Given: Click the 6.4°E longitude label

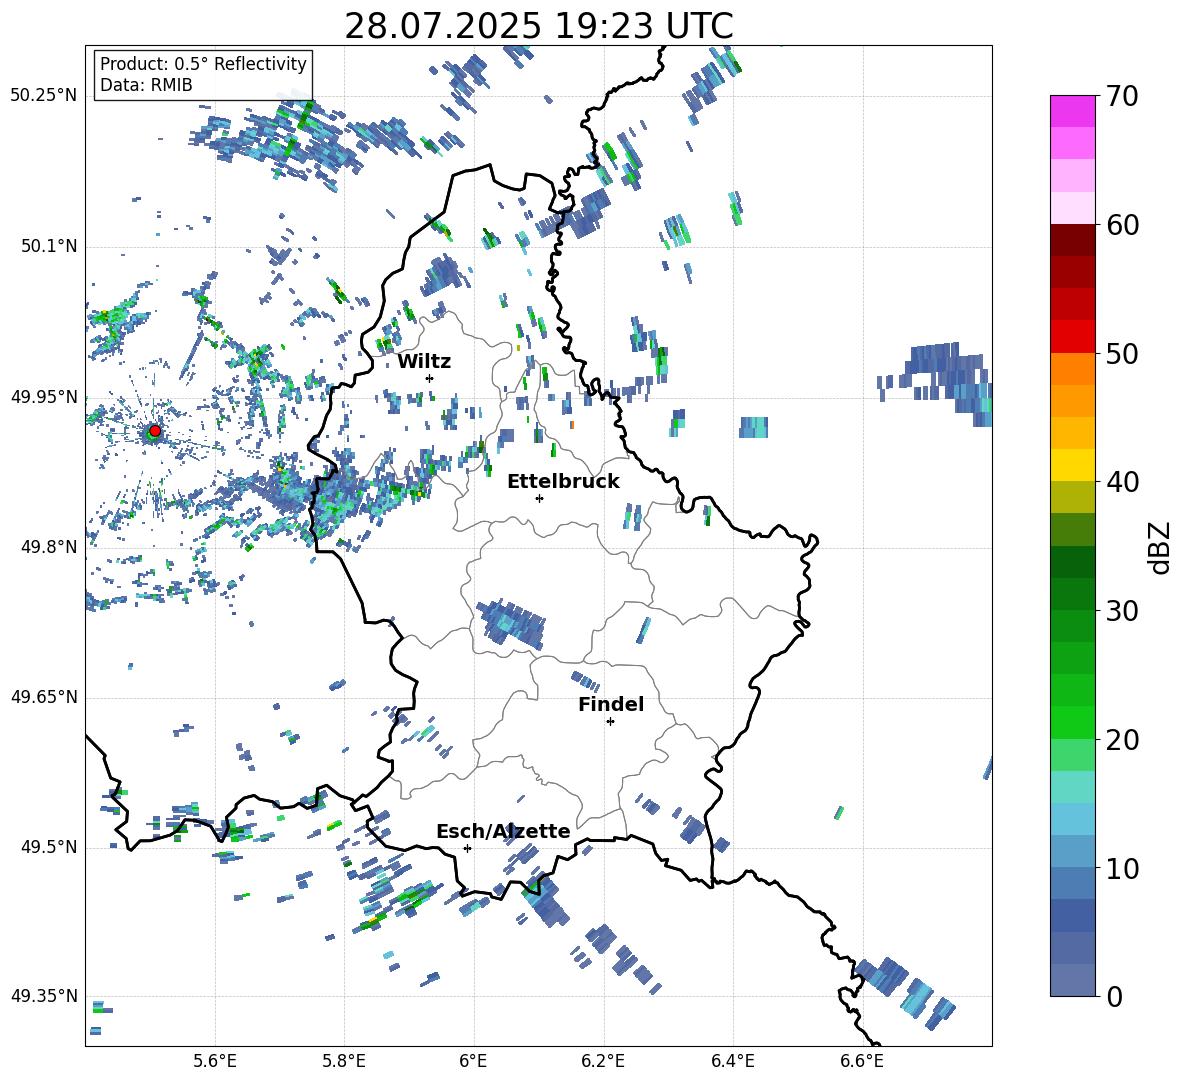Looking at the screenshot, I should click(732, 1061).
